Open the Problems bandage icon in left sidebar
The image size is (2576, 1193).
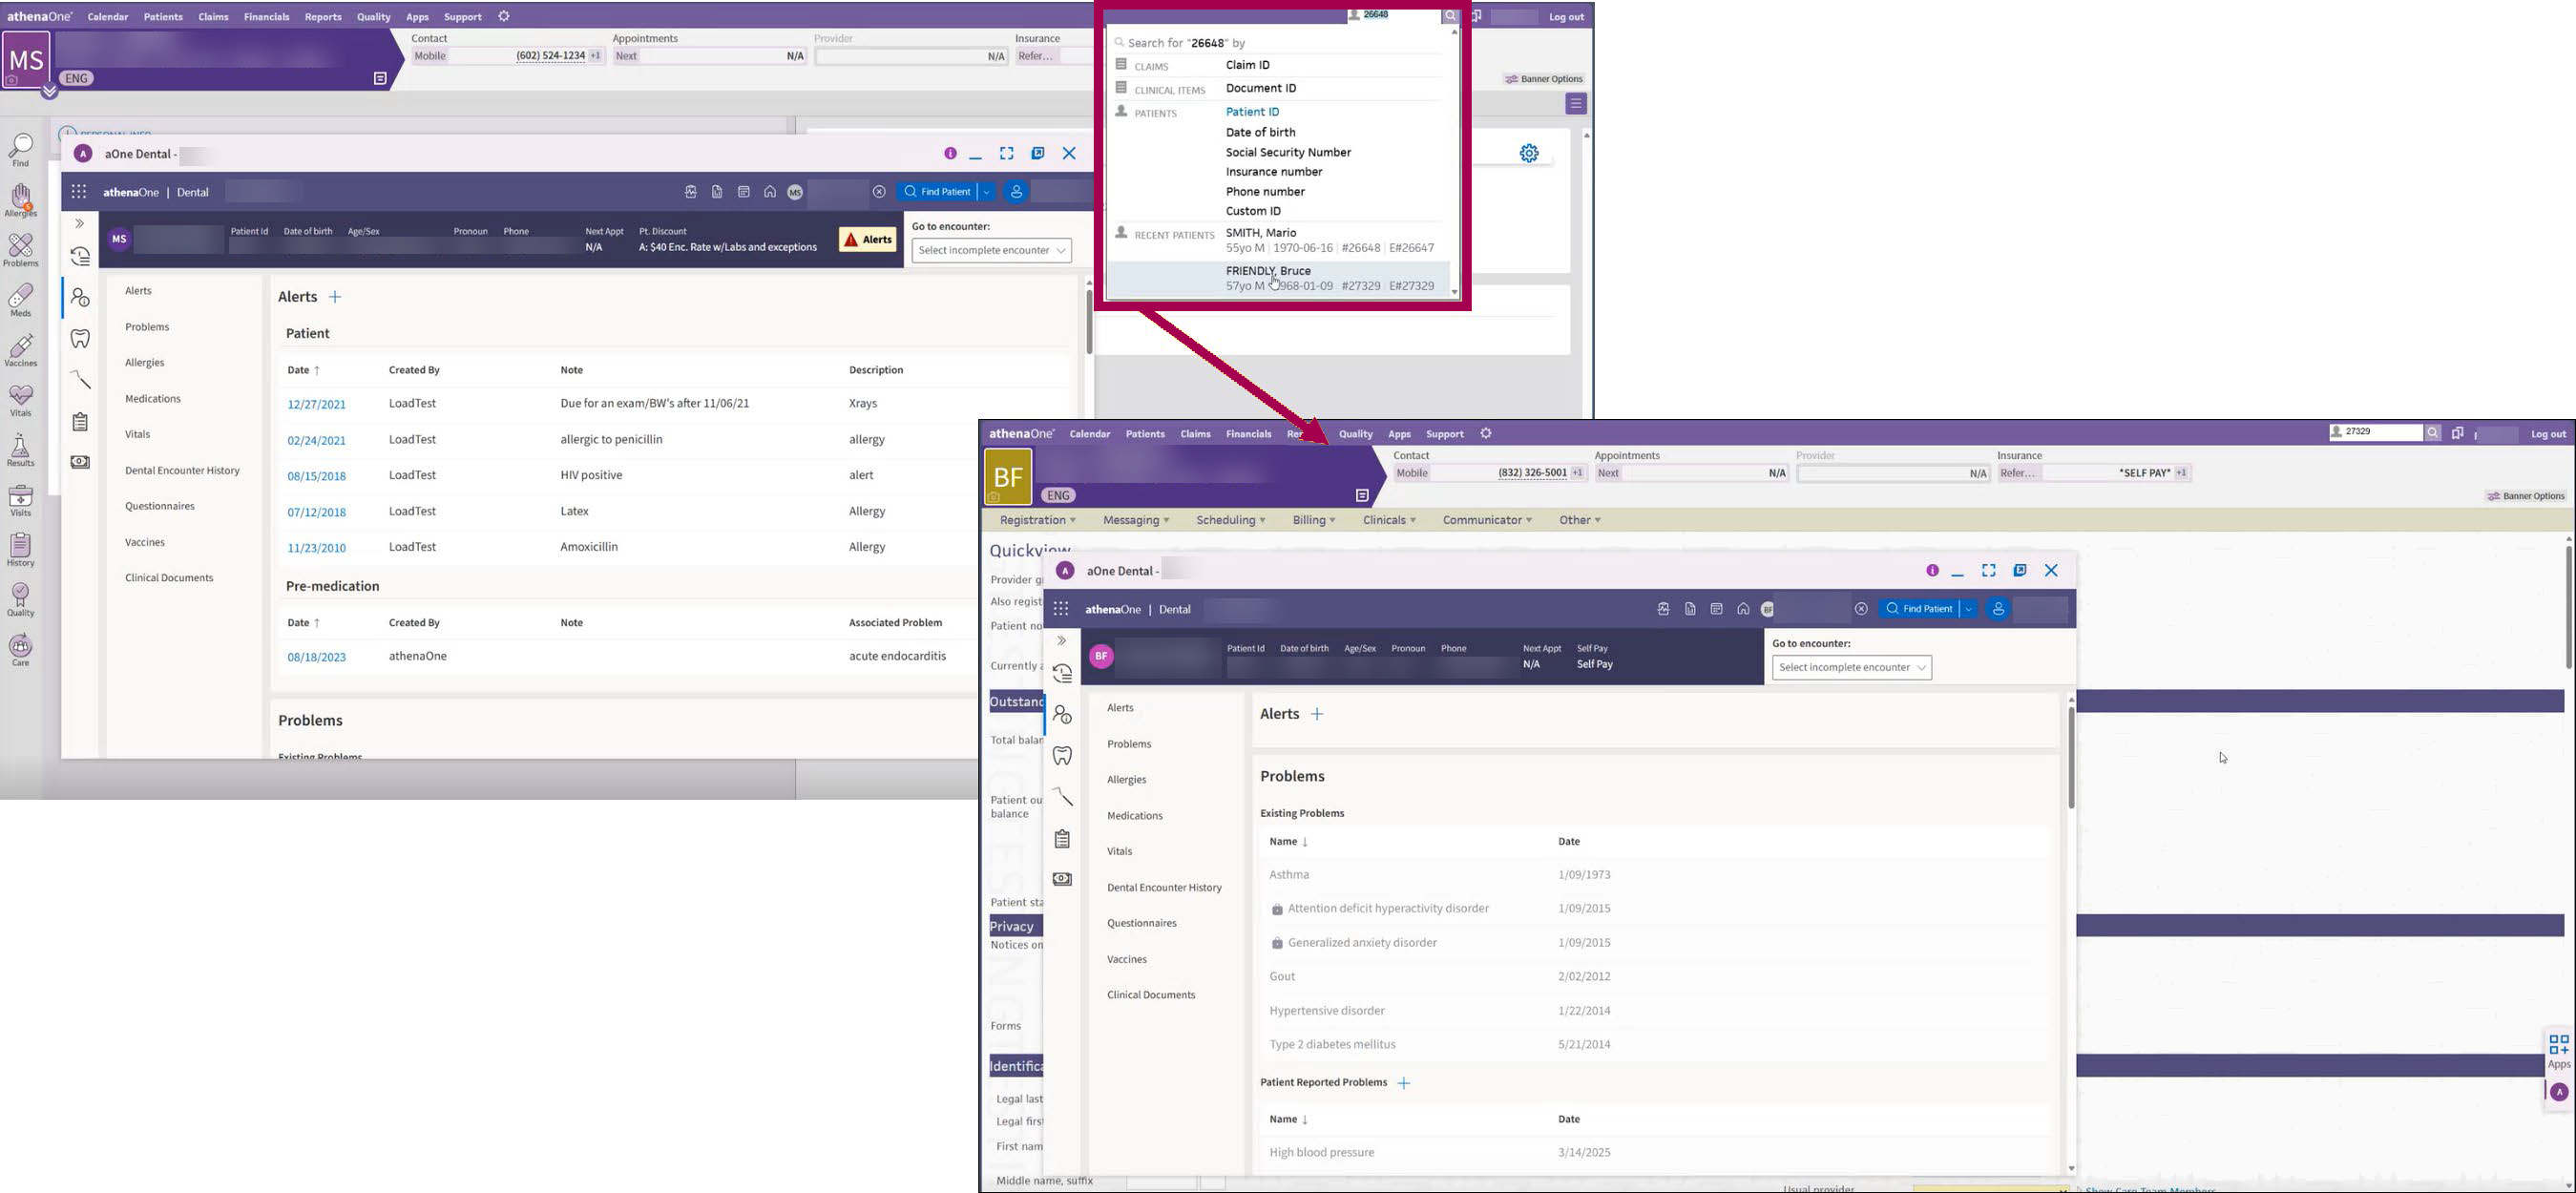pyautogui.click(x=21, y=250)
